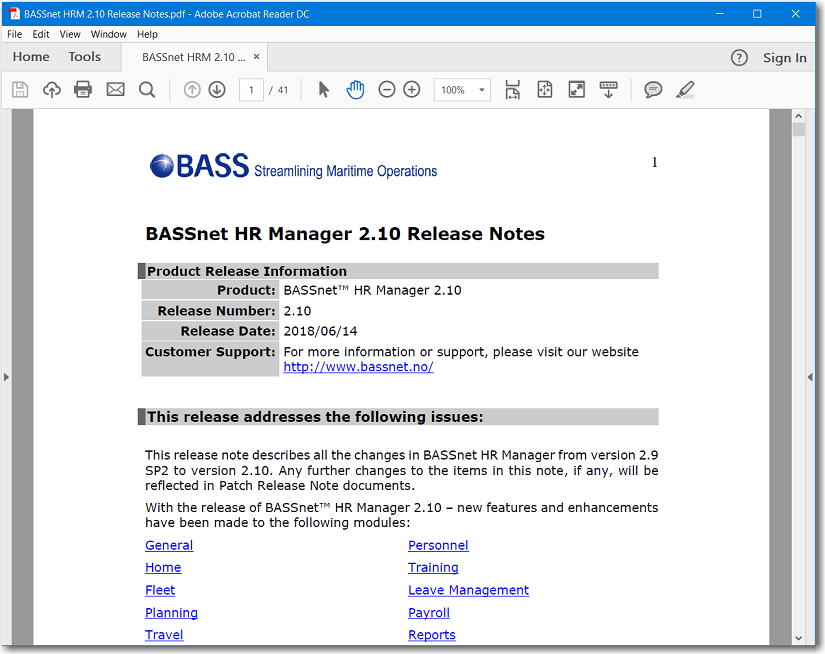Open the Window menu
Screen dimensions: 825x654
[x=109, y=34]
